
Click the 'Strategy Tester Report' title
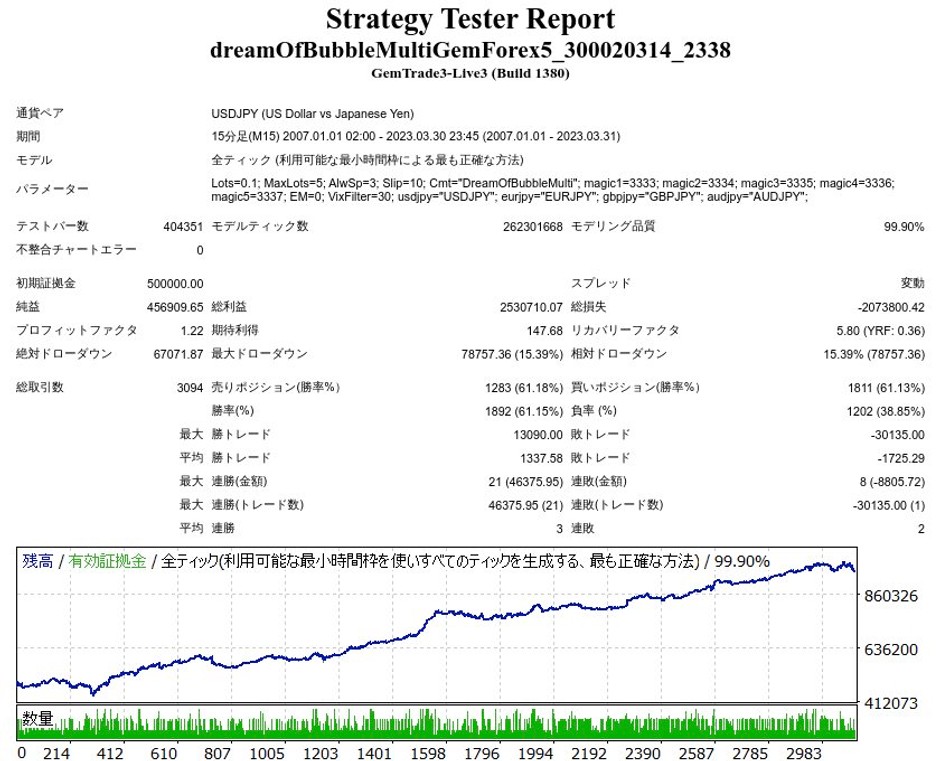pyautogui.click(x=470, y=19)
